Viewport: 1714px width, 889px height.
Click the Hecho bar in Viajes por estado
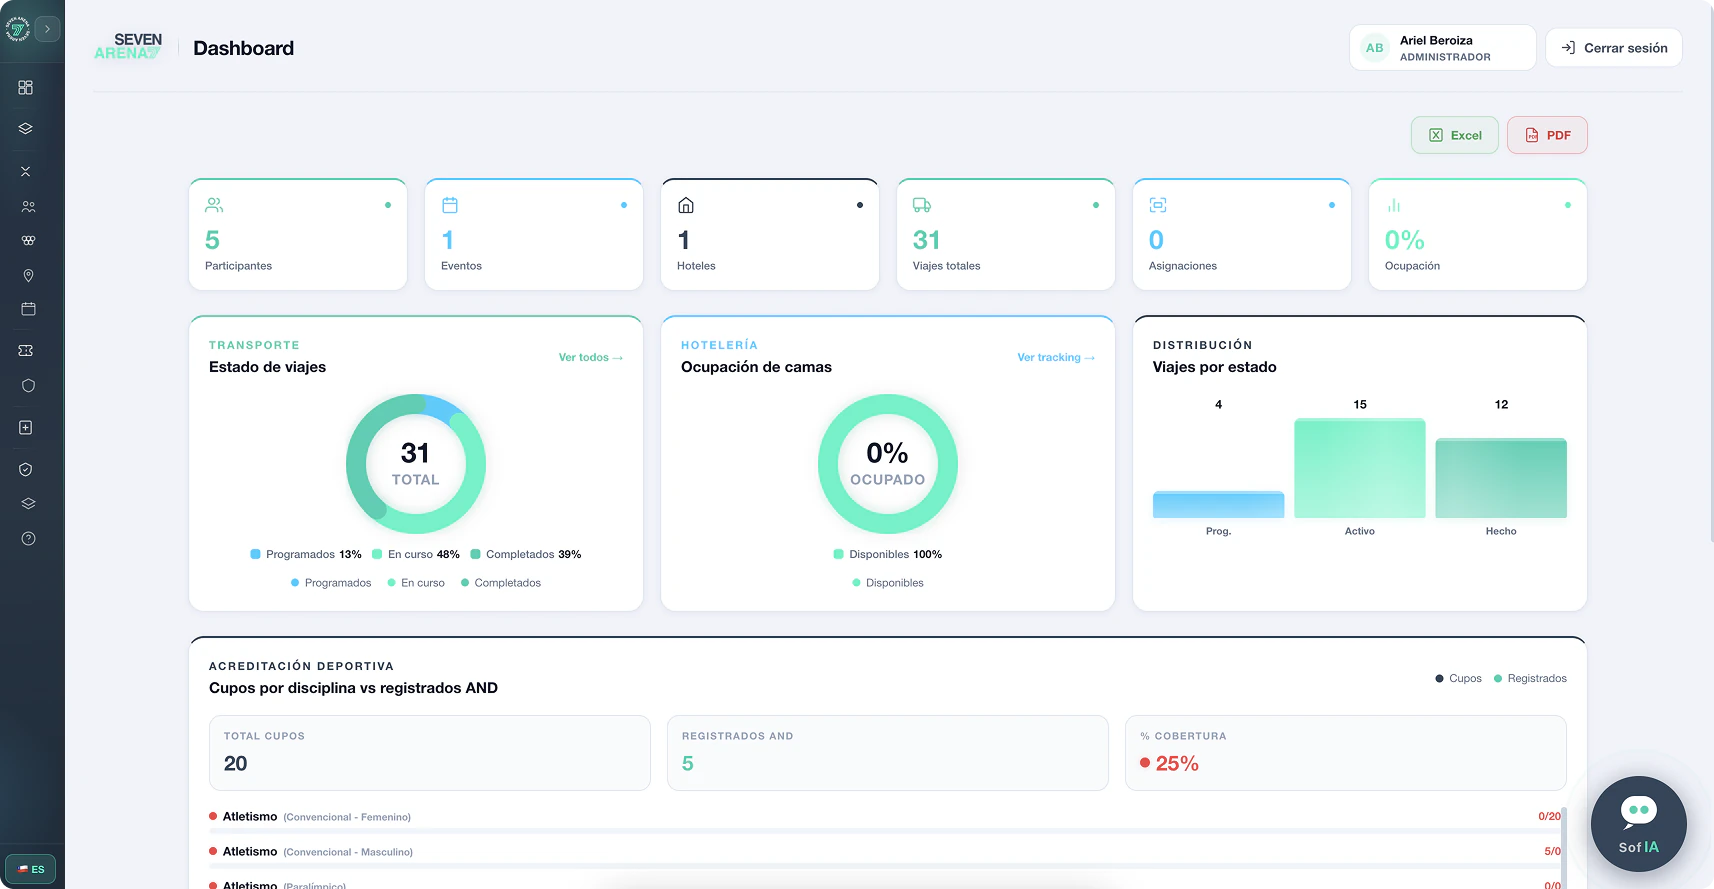tap(1501, 478)
